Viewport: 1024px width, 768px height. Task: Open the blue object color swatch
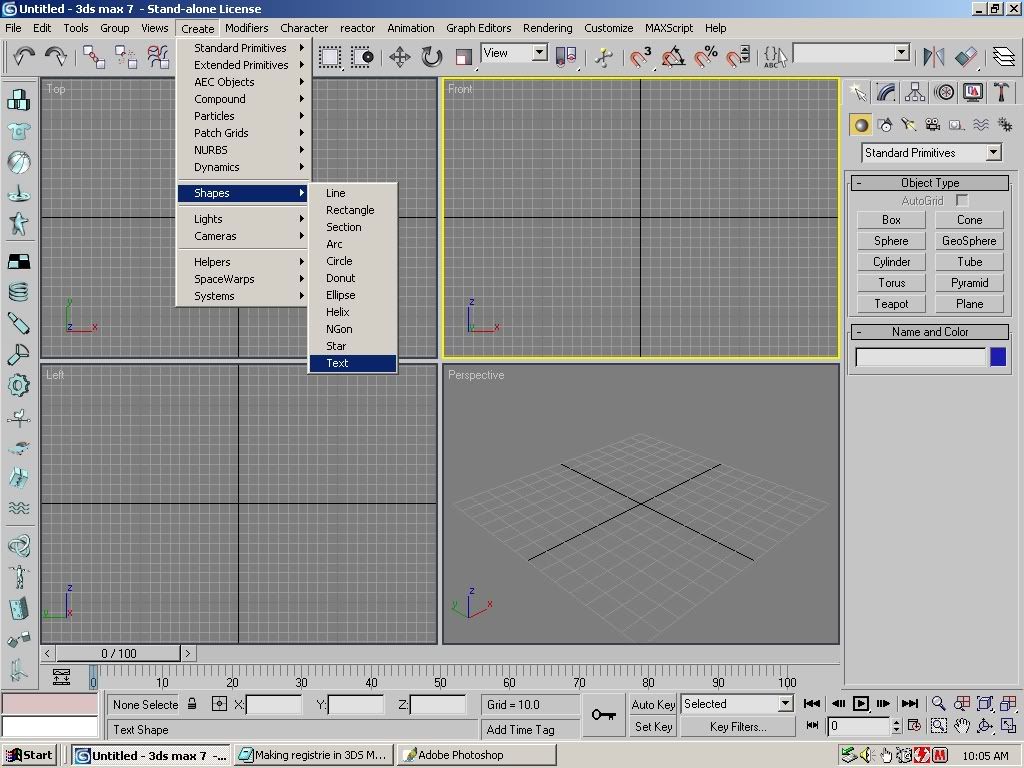[998, 357]
